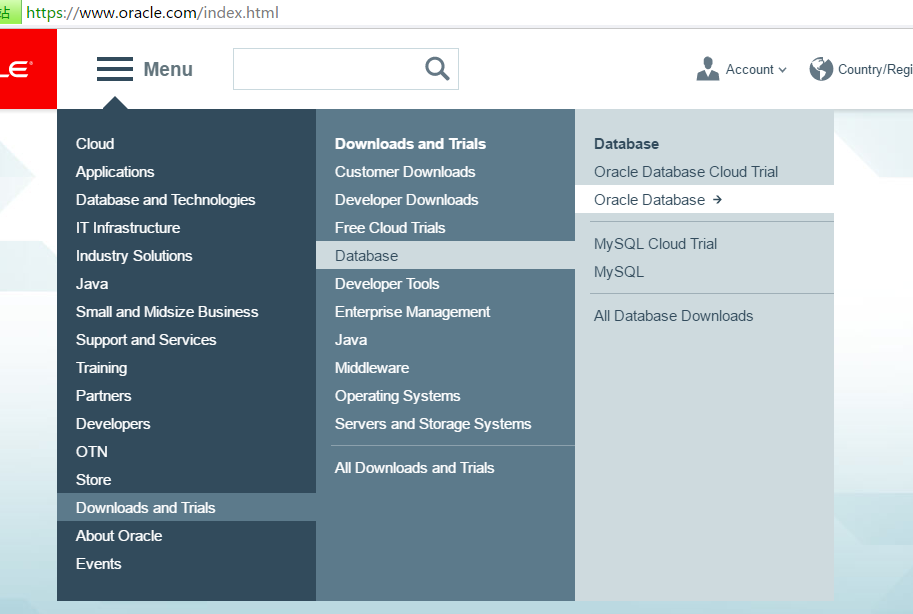Select Free Cloud Trials

tap(390, 228)
